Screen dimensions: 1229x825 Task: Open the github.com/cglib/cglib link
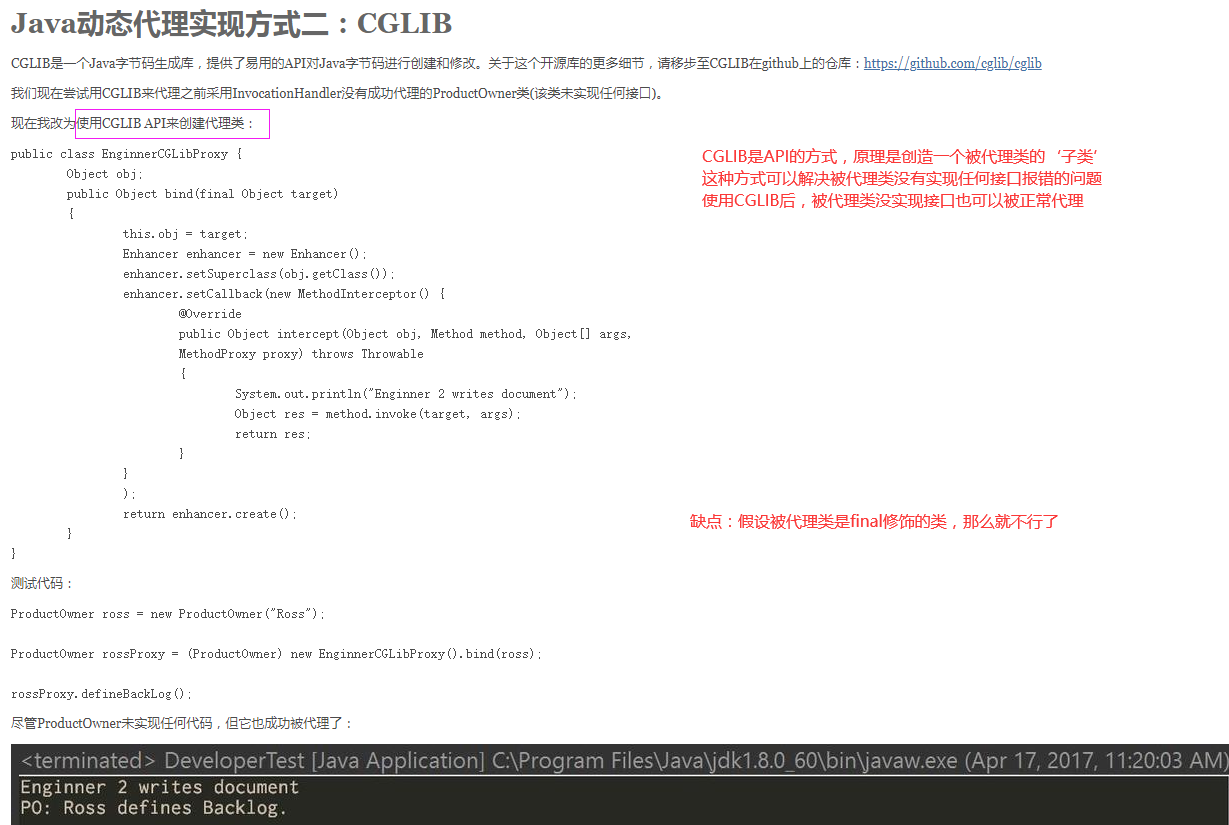(x=952, y=64)
